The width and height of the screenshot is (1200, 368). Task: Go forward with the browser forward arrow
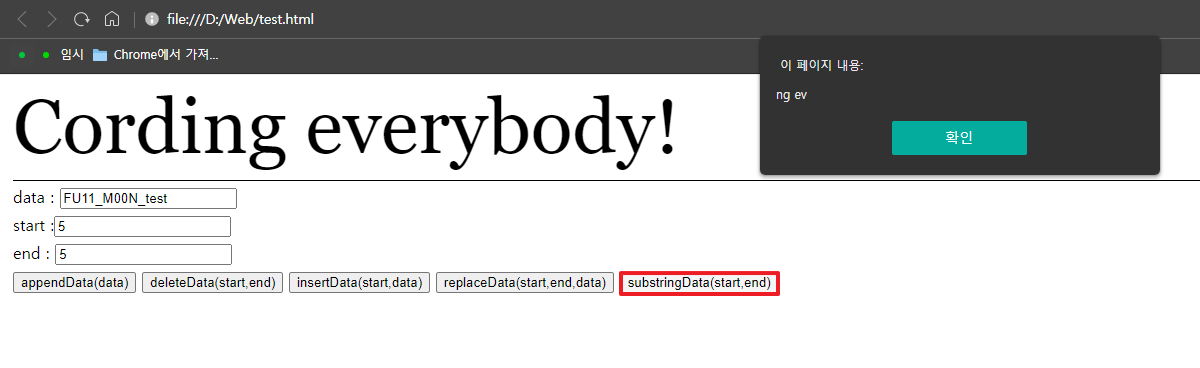(52, 19)
